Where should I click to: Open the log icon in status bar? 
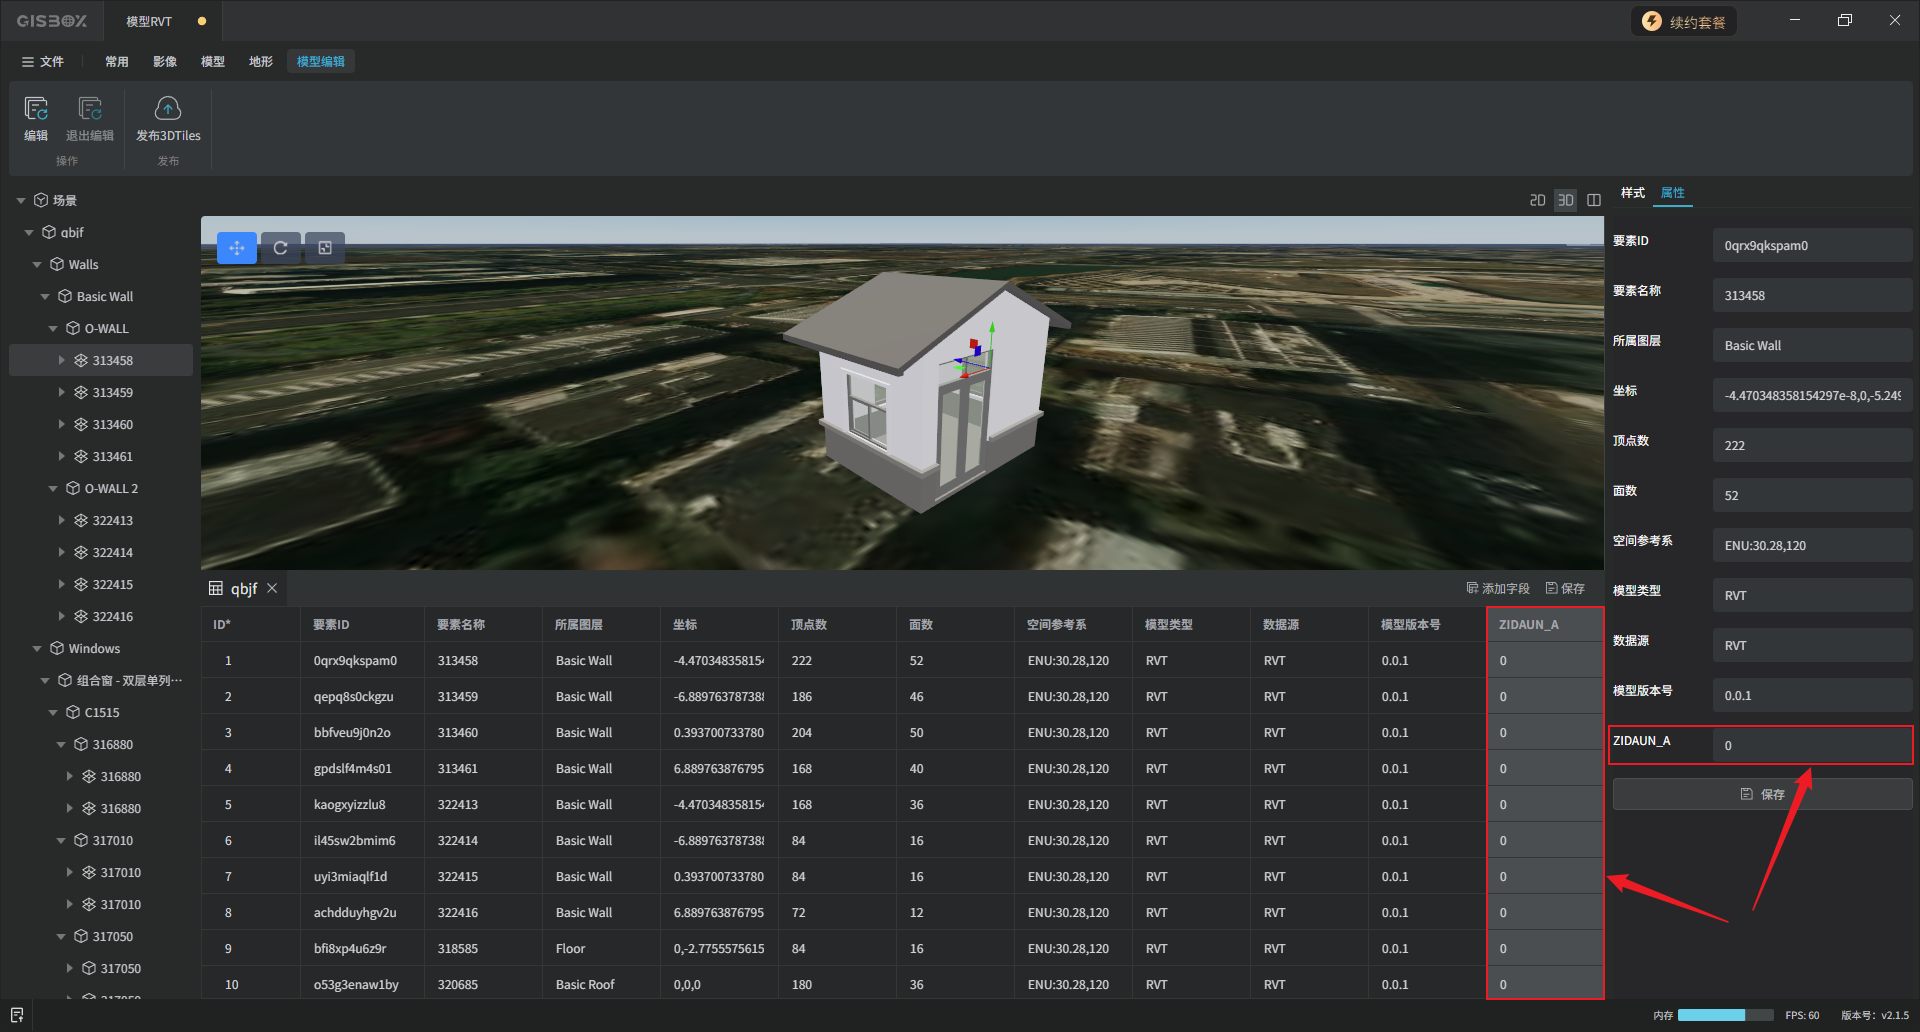[x=17, y=1015]
